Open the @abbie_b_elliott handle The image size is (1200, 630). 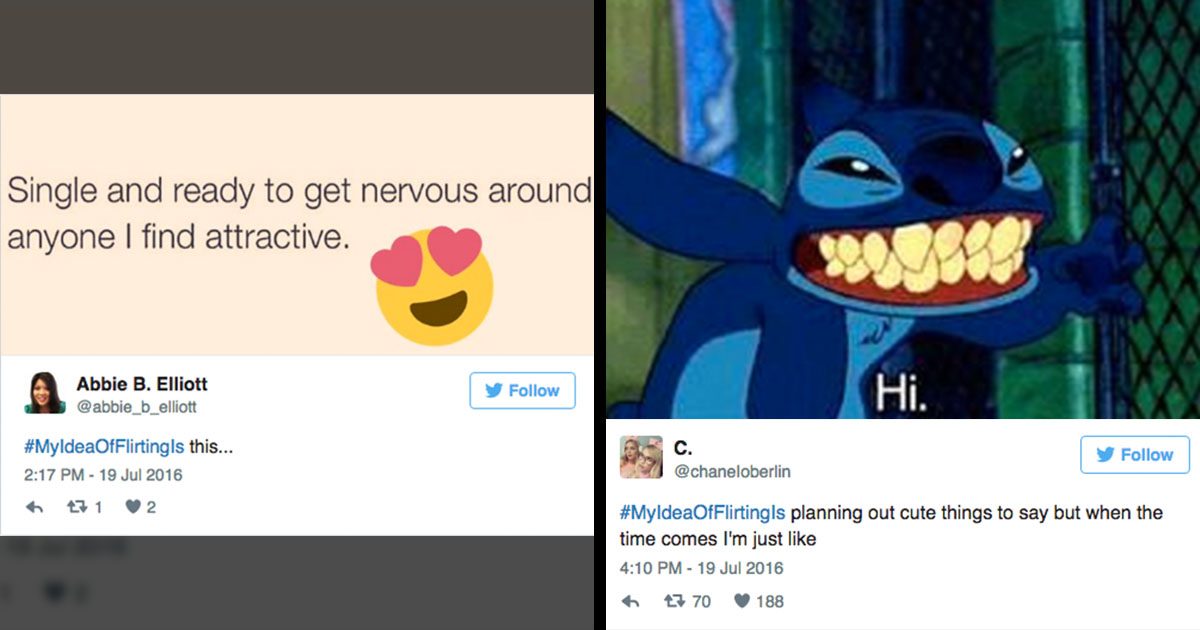coord(137,406)
